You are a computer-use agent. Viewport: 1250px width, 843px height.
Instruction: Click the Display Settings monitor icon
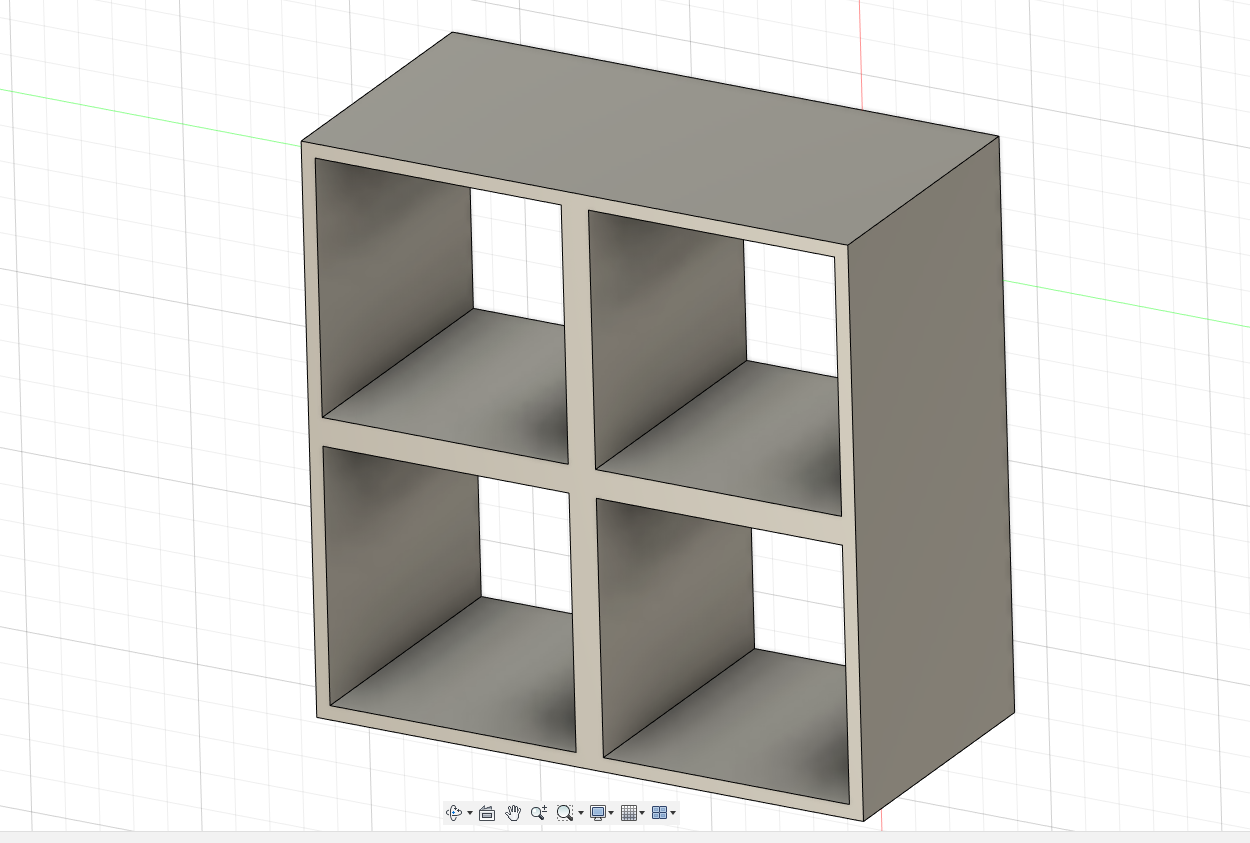tap(598, 813)
